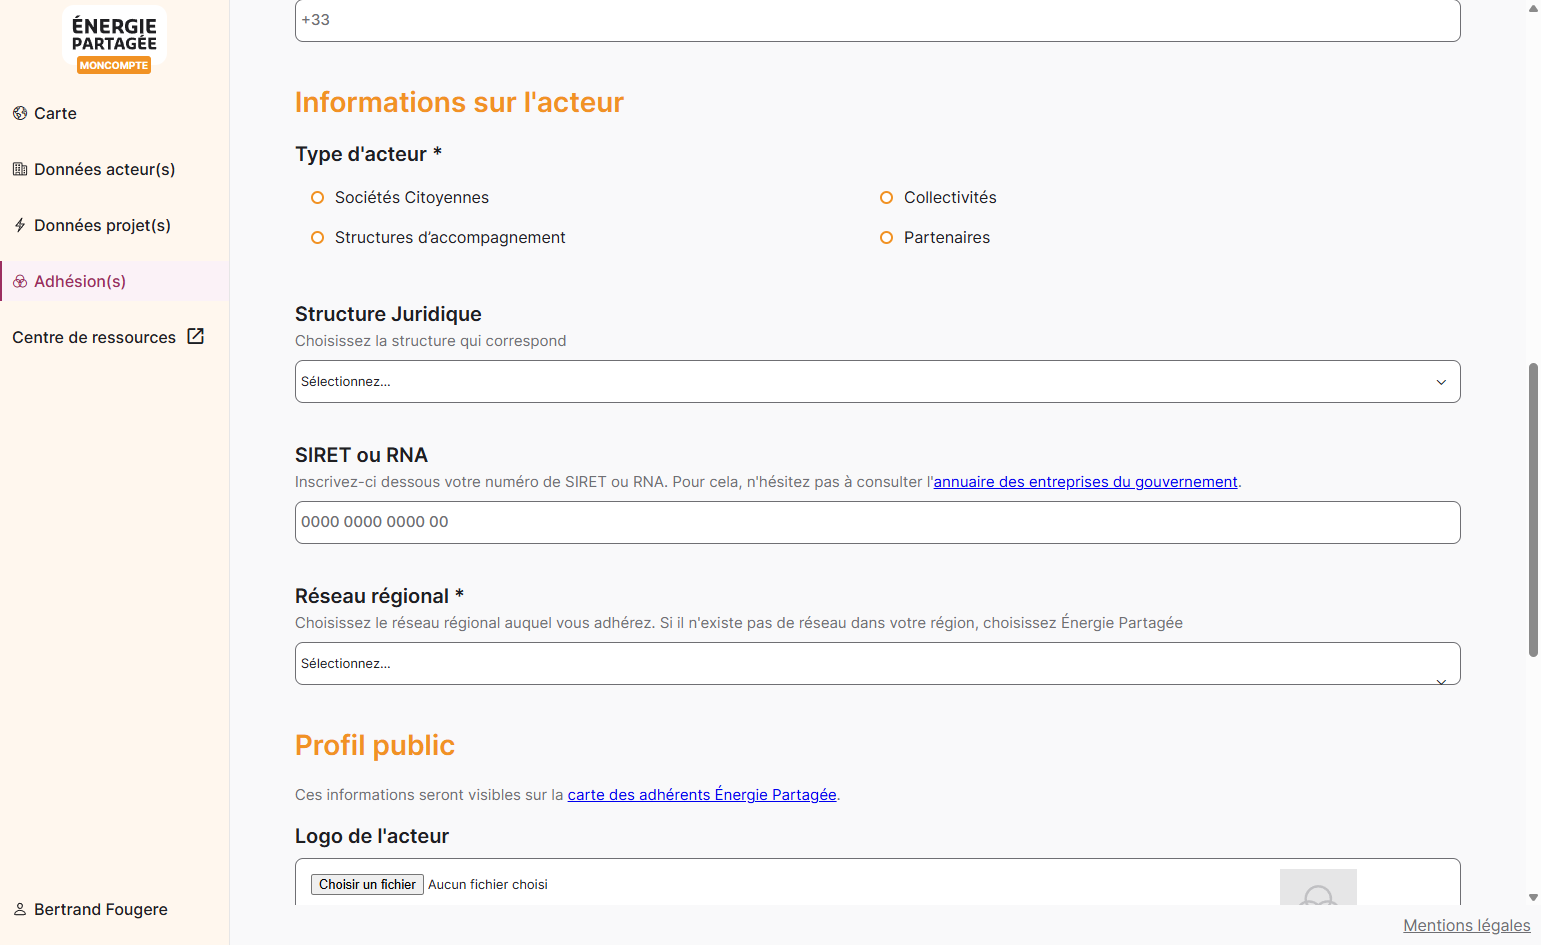This screenshot has height=945, width=1541.
Task: Click the external link icon for Centre de ressources
Action: (x=196, y=336)
